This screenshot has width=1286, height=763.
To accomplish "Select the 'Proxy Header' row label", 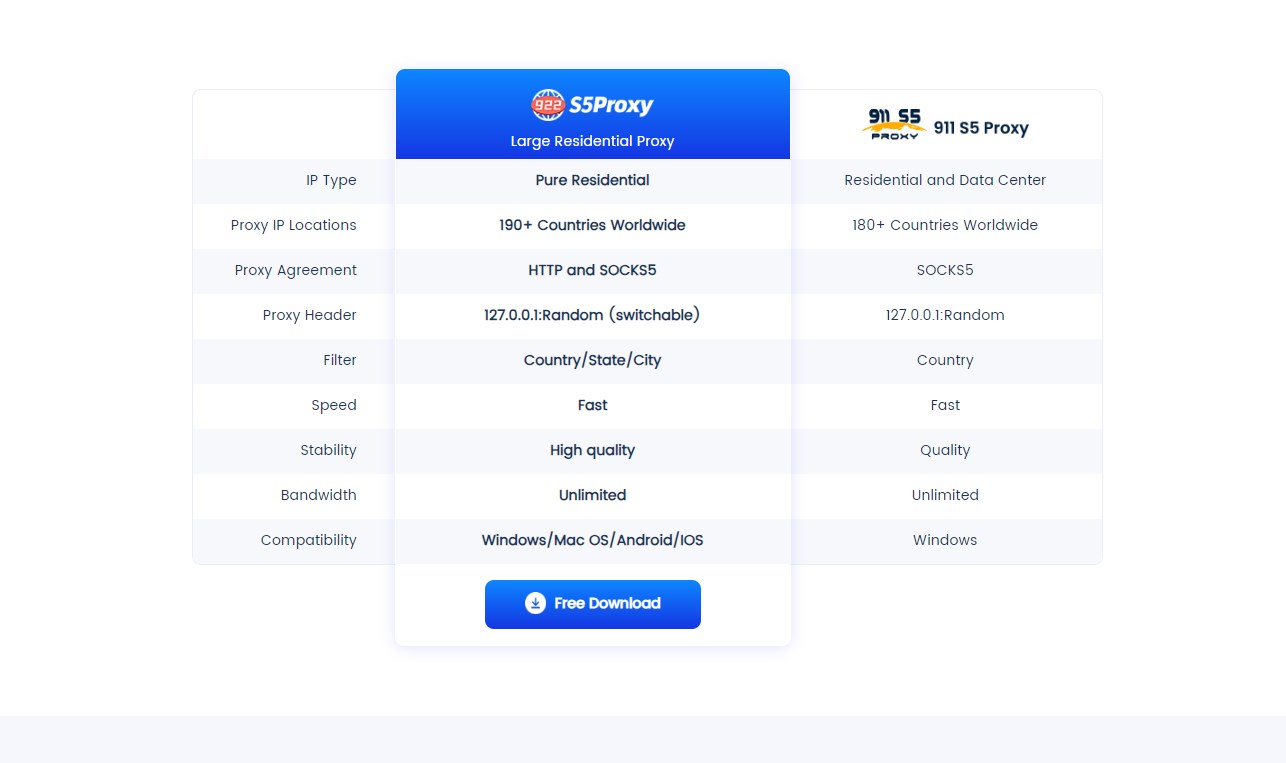I will click(x=309, y=315).
